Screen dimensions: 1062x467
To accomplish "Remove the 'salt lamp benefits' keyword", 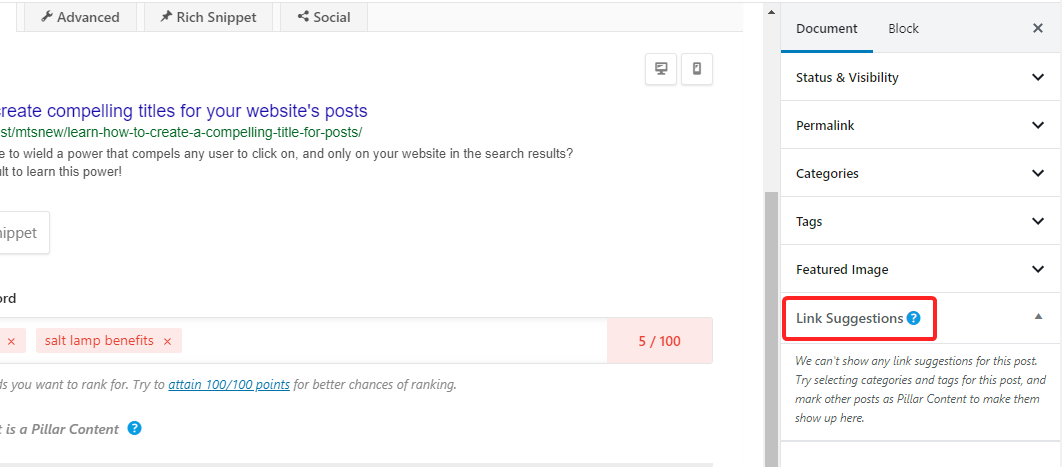I will click(x=167, y=341).
